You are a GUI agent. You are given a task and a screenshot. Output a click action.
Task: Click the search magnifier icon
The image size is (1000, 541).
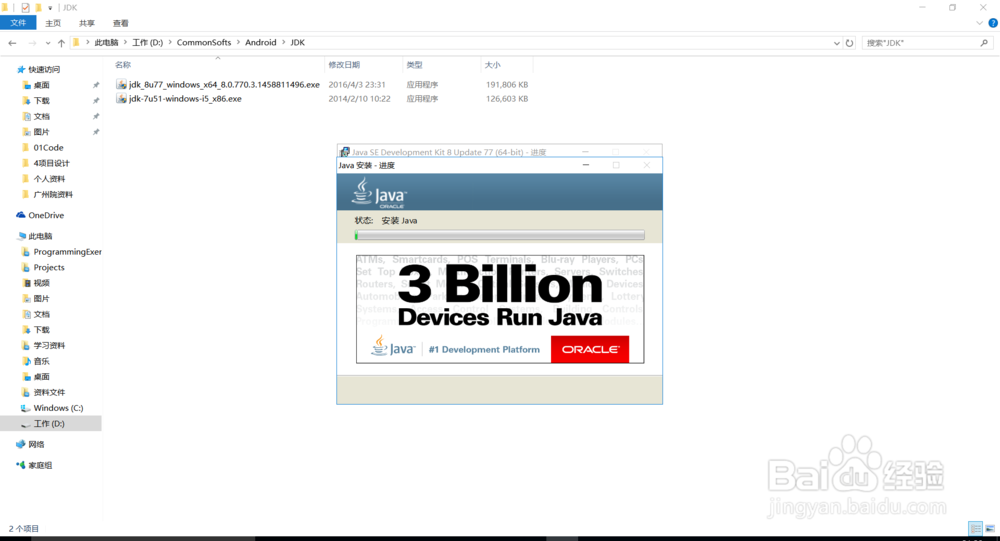pyautogui.click(x=984, y=43)
